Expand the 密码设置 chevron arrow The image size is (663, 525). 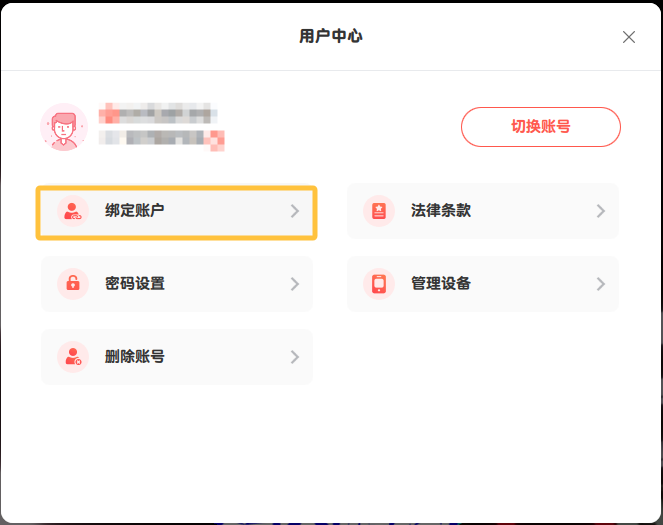pos(295,284)
